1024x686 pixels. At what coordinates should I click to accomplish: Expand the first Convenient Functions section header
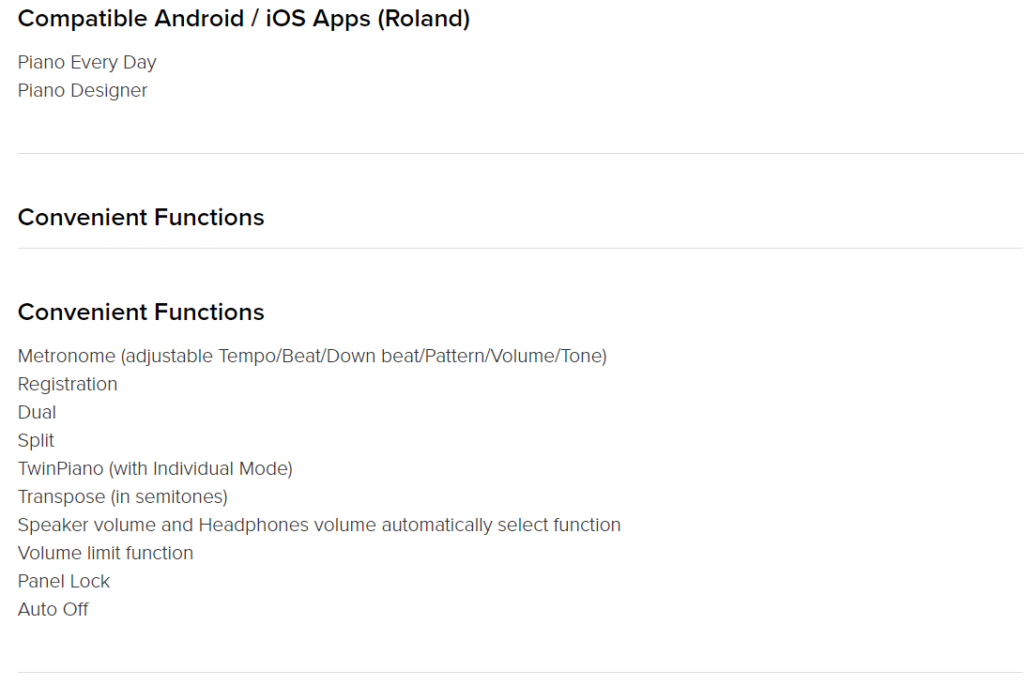click(x=141, y=218)
